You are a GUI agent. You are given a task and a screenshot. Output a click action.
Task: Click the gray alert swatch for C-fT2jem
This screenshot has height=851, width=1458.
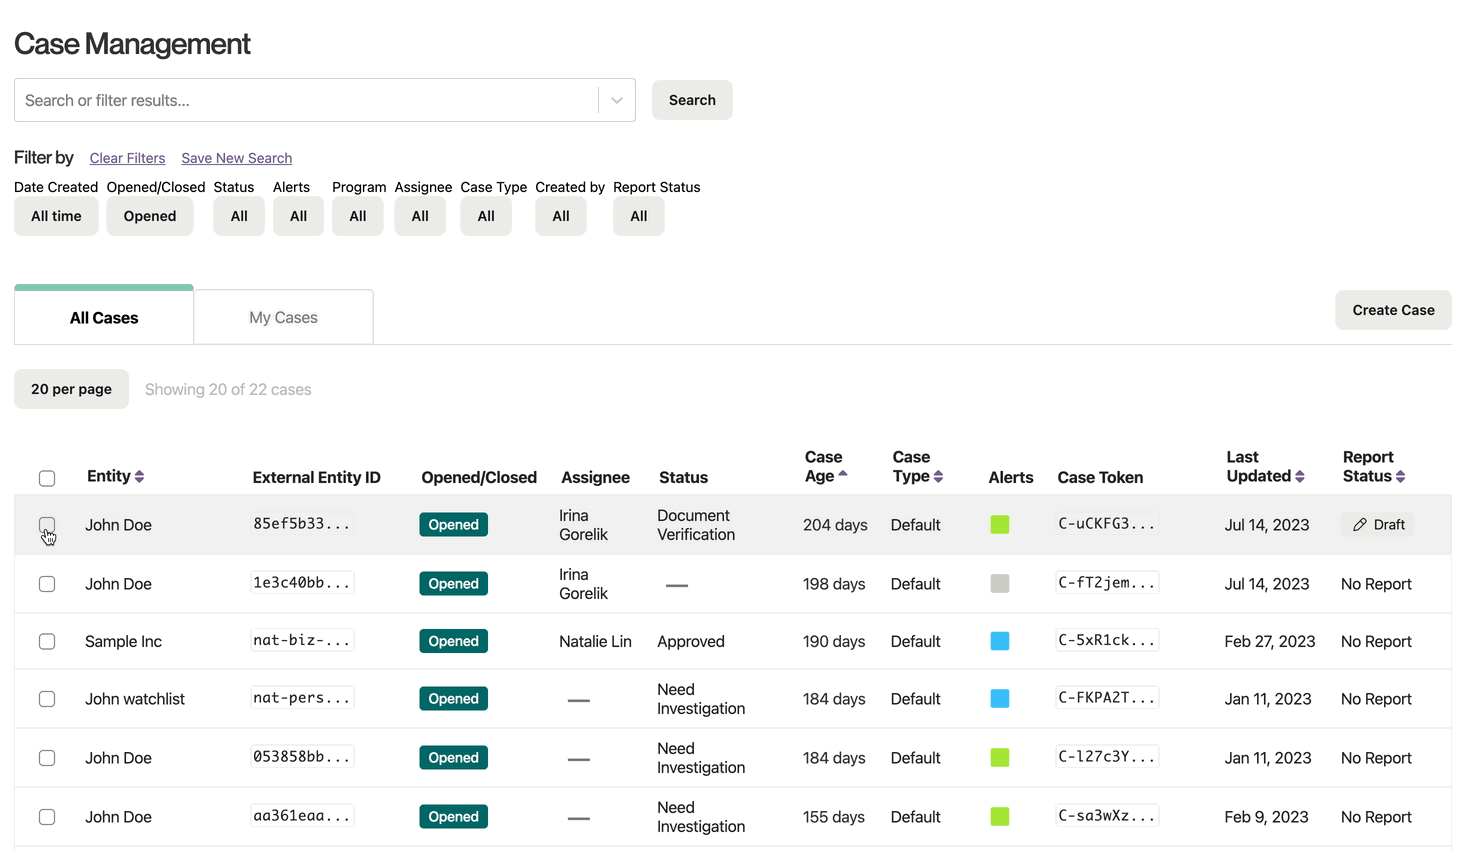pos(1000,583)
